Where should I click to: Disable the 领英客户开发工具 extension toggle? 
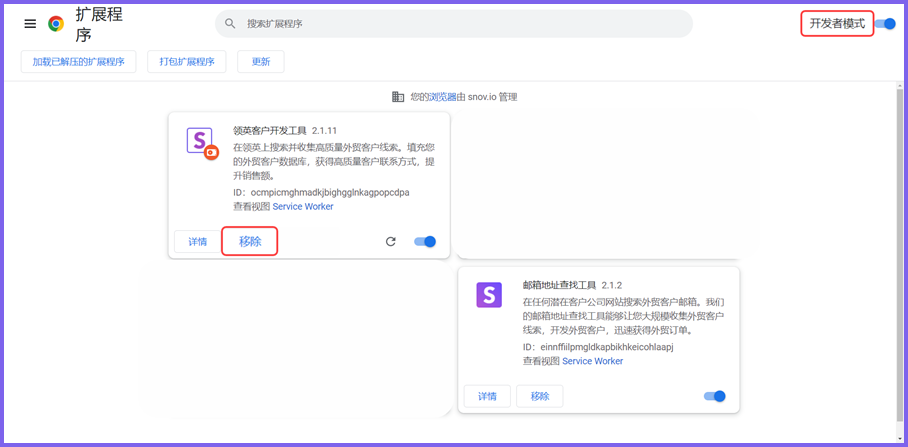425,241
